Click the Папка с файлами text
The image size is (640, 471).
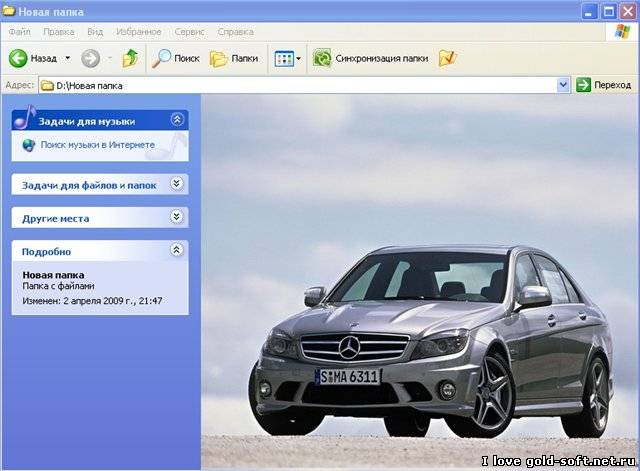point(58,286)
